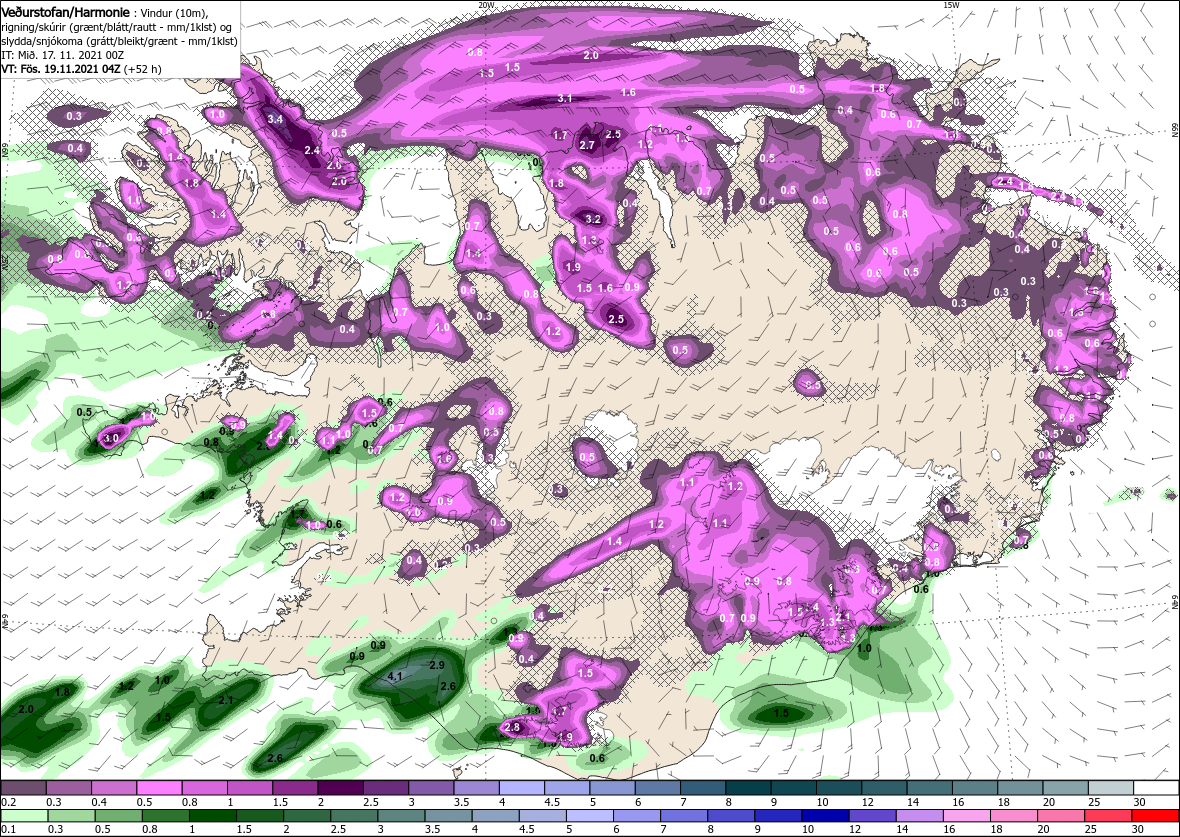Select the bright pink 0.5 swatch in snow legend

[x=160, y=787]
